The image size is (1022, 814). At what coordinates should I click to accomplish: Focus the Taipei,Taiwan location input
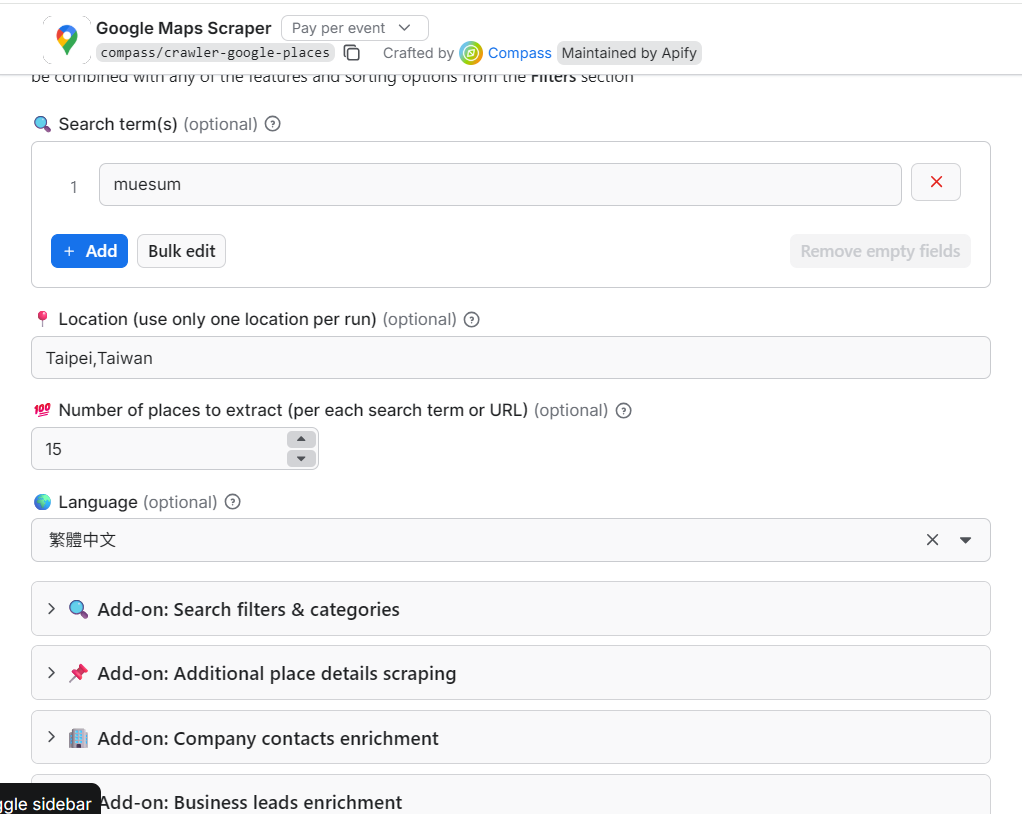510,358
